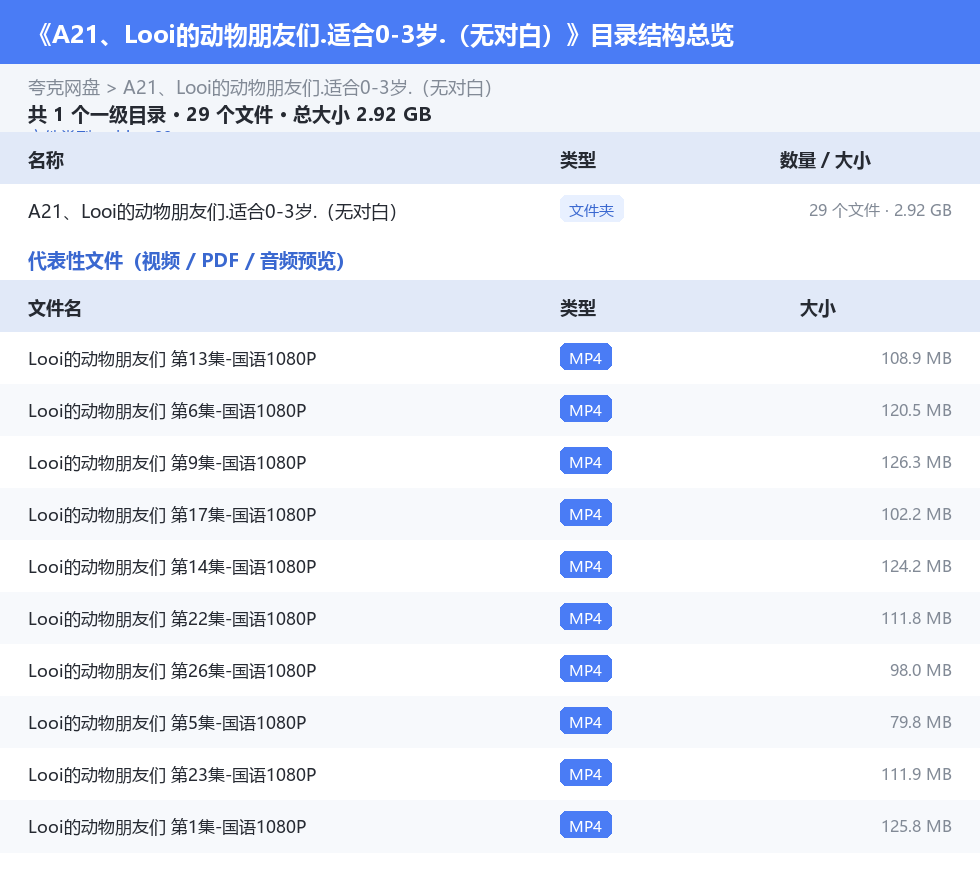Select the 102.2 MB size value

coord(916,514)
